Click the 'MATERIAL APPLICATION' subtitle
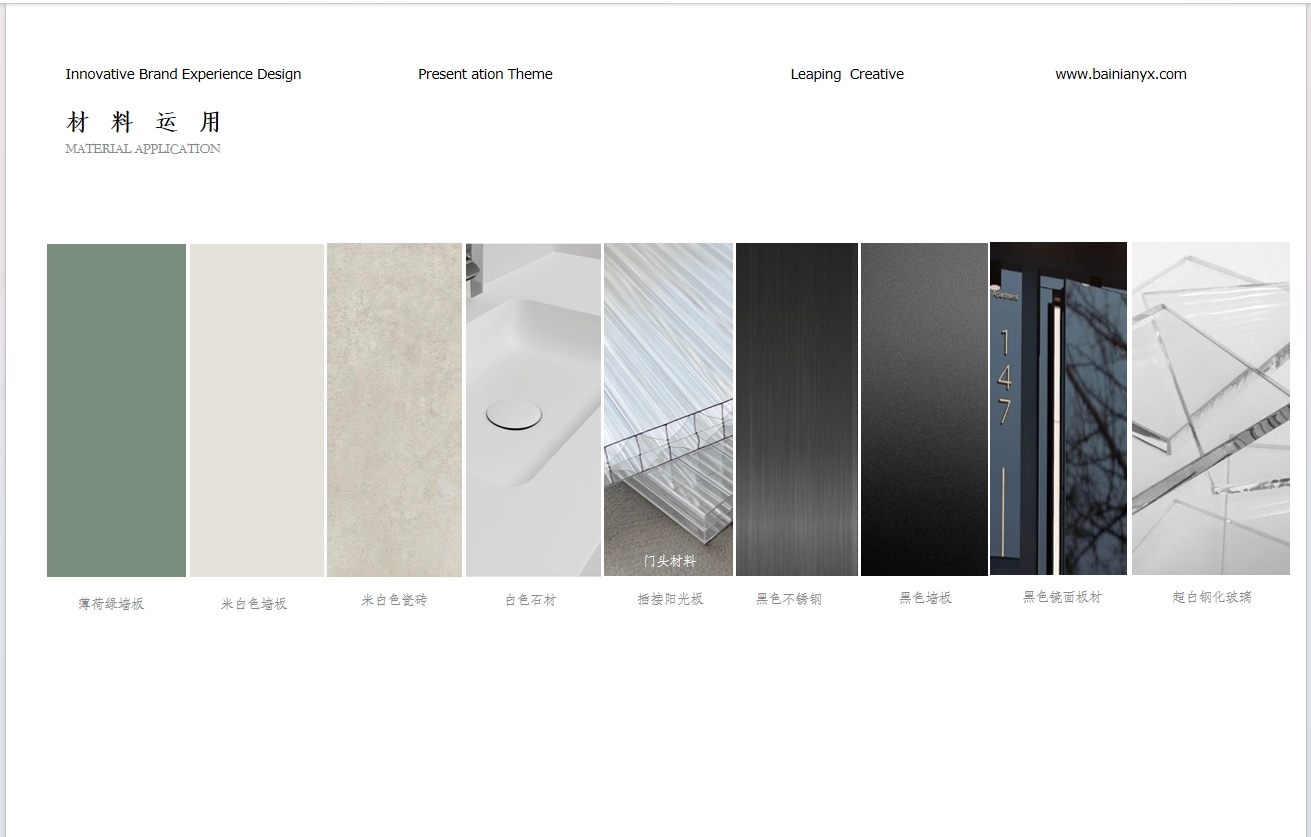 click(143, 149)
